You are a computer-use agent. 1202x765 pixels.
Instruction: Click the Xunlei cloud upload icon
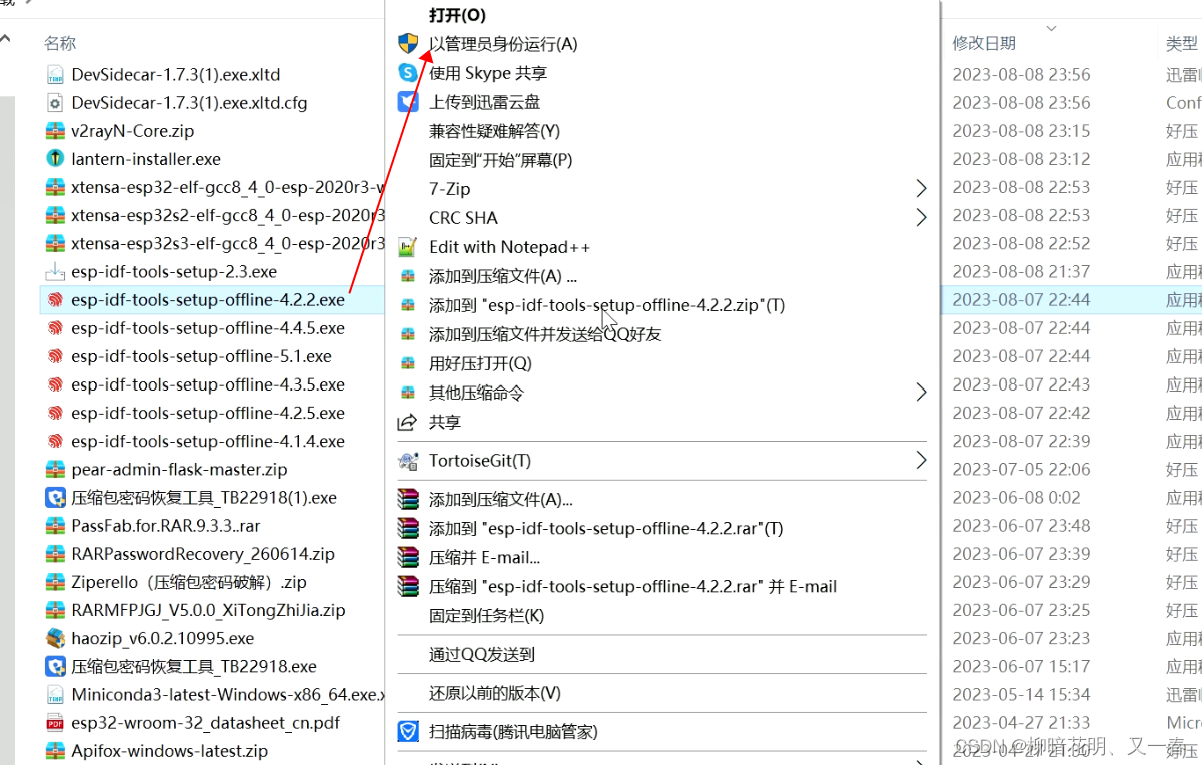pyautogui.click(x=408, y=101)
